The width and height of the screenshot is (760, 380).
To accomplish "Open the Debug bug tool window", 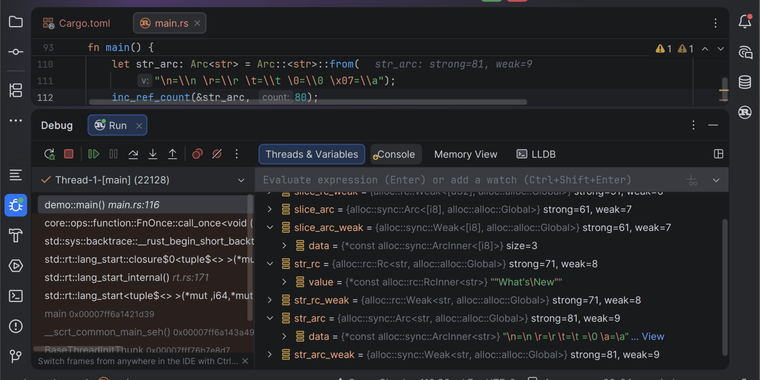I will pyautogui.click(x=16, y=205).
